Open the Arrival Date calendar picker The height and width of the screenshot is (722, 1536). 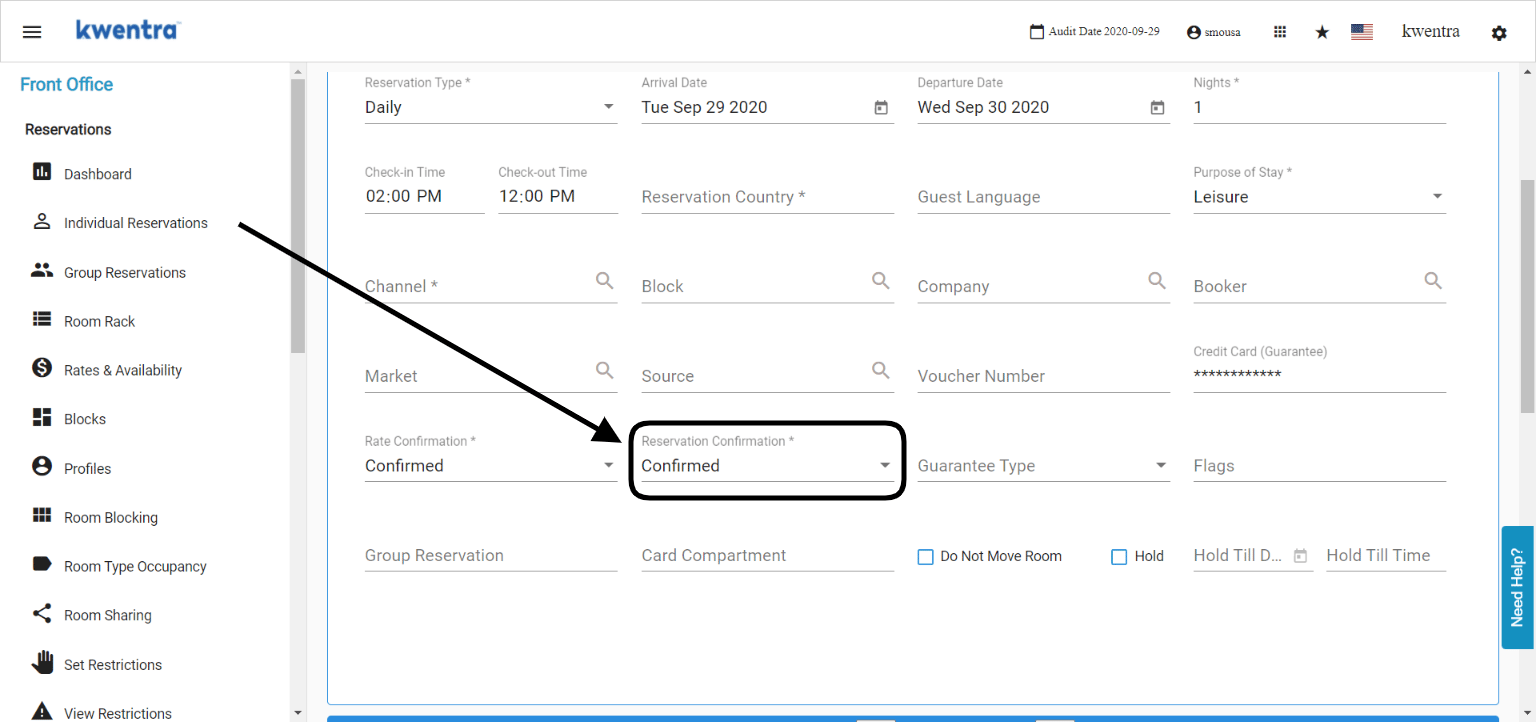click(x=881, y=108)
